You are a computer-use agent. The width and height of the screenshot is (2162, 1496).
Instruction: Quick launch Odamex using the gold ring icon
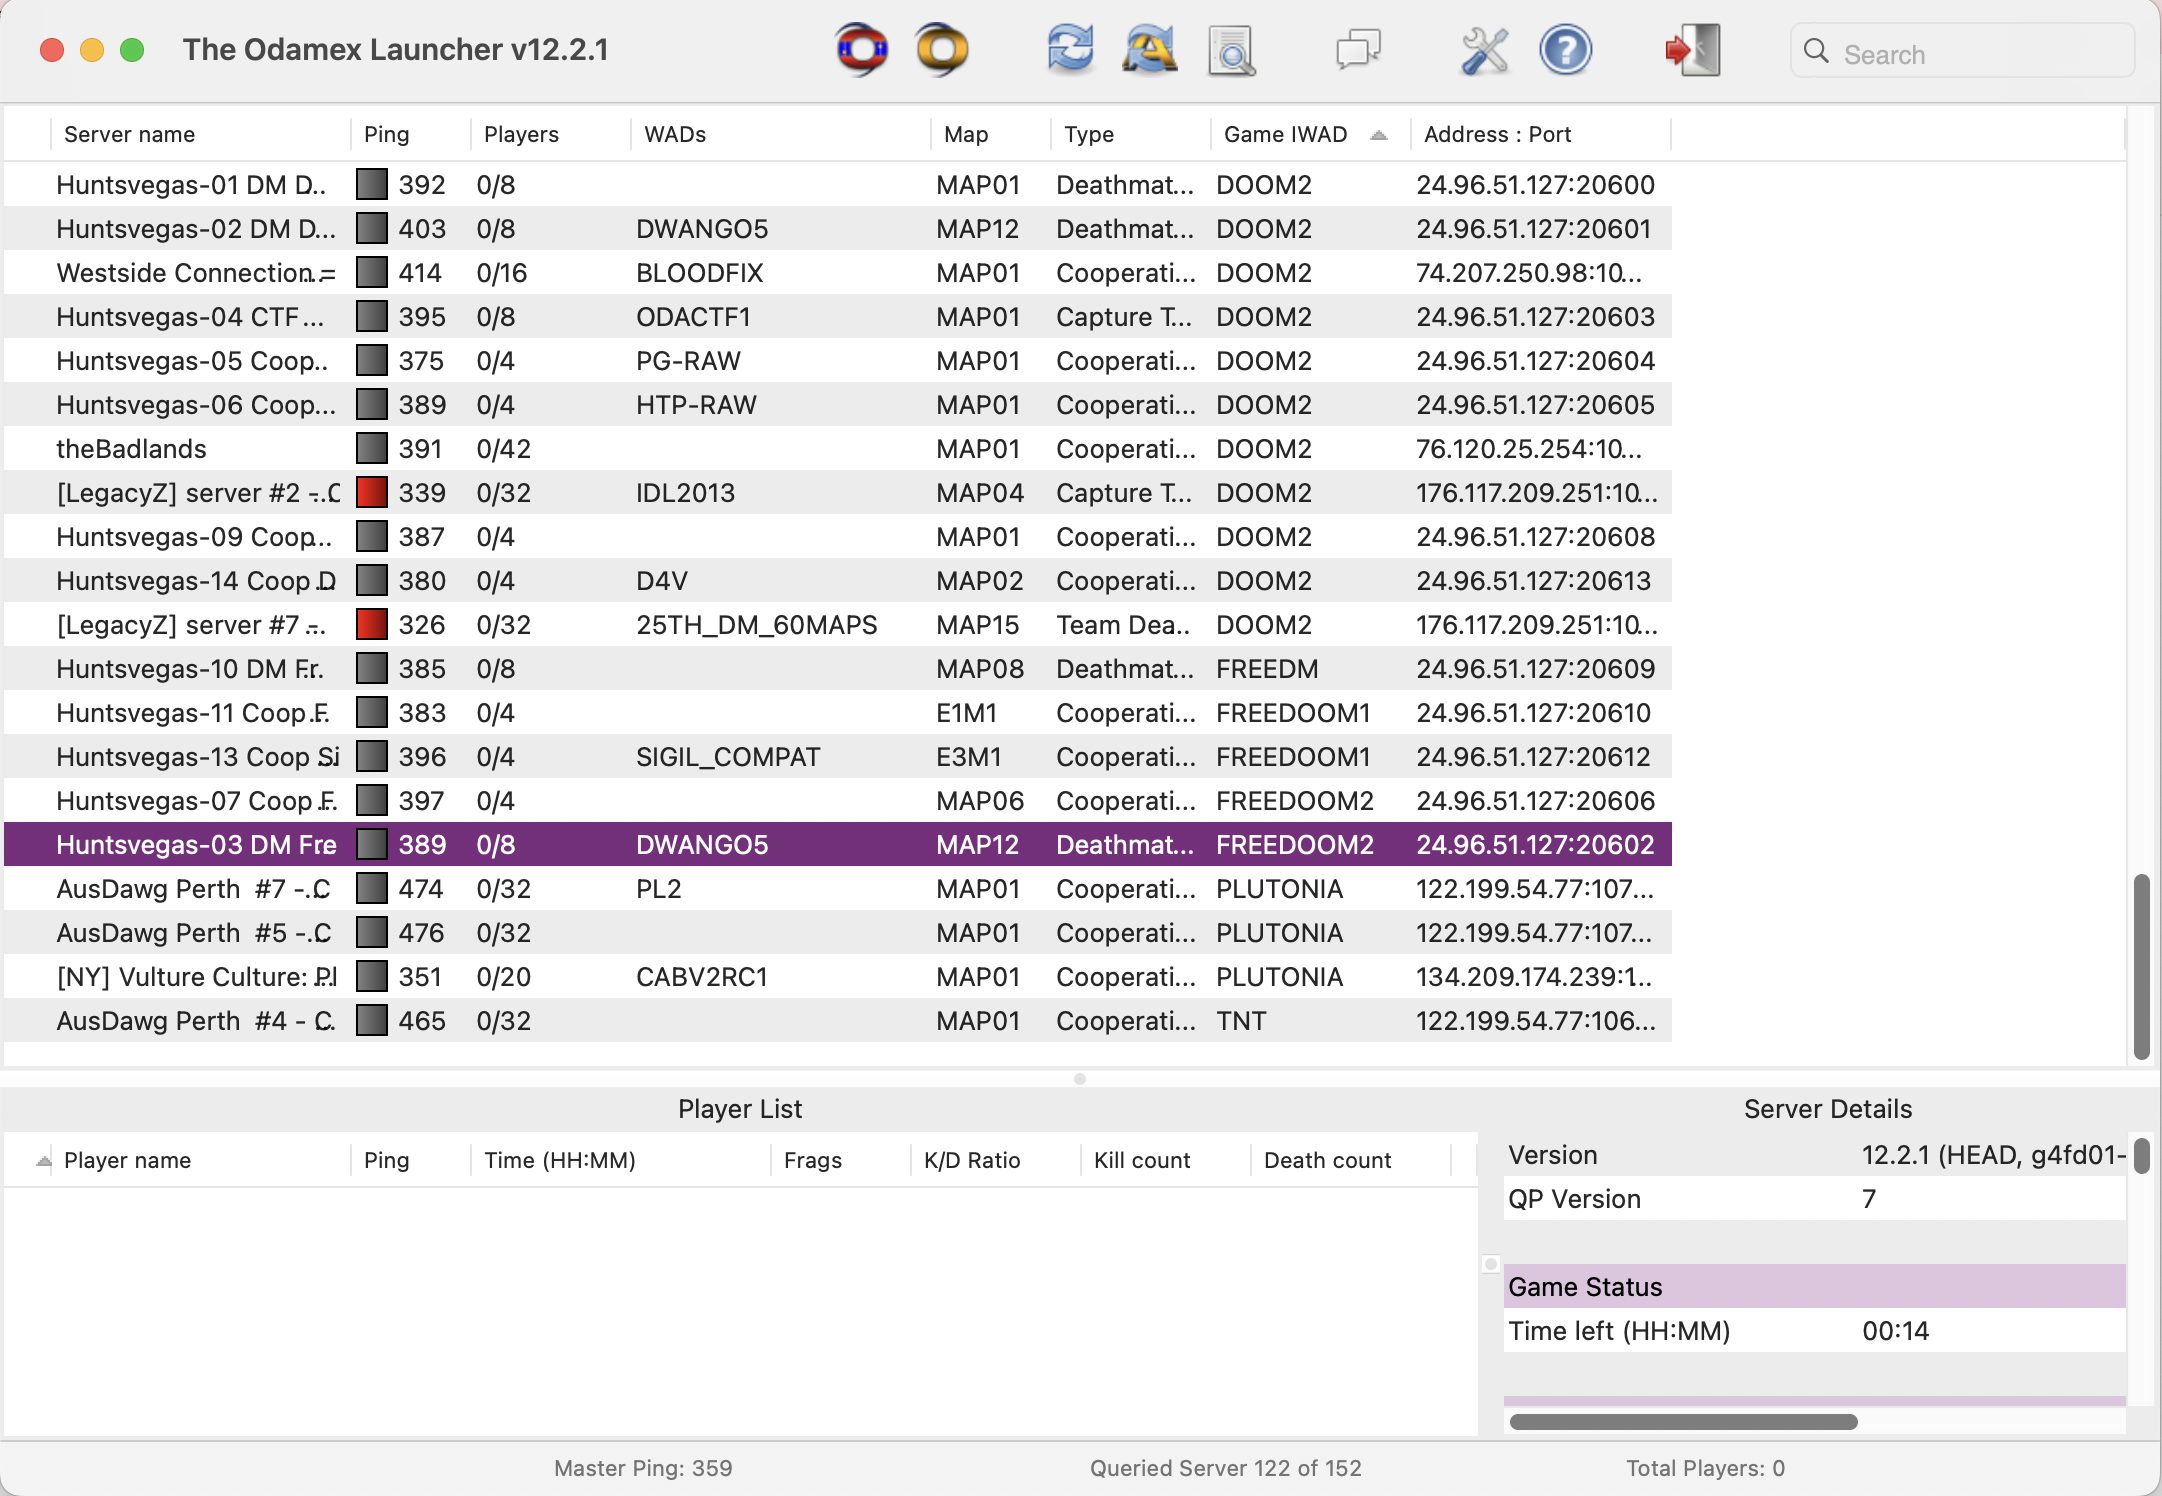tap(942, 49)
